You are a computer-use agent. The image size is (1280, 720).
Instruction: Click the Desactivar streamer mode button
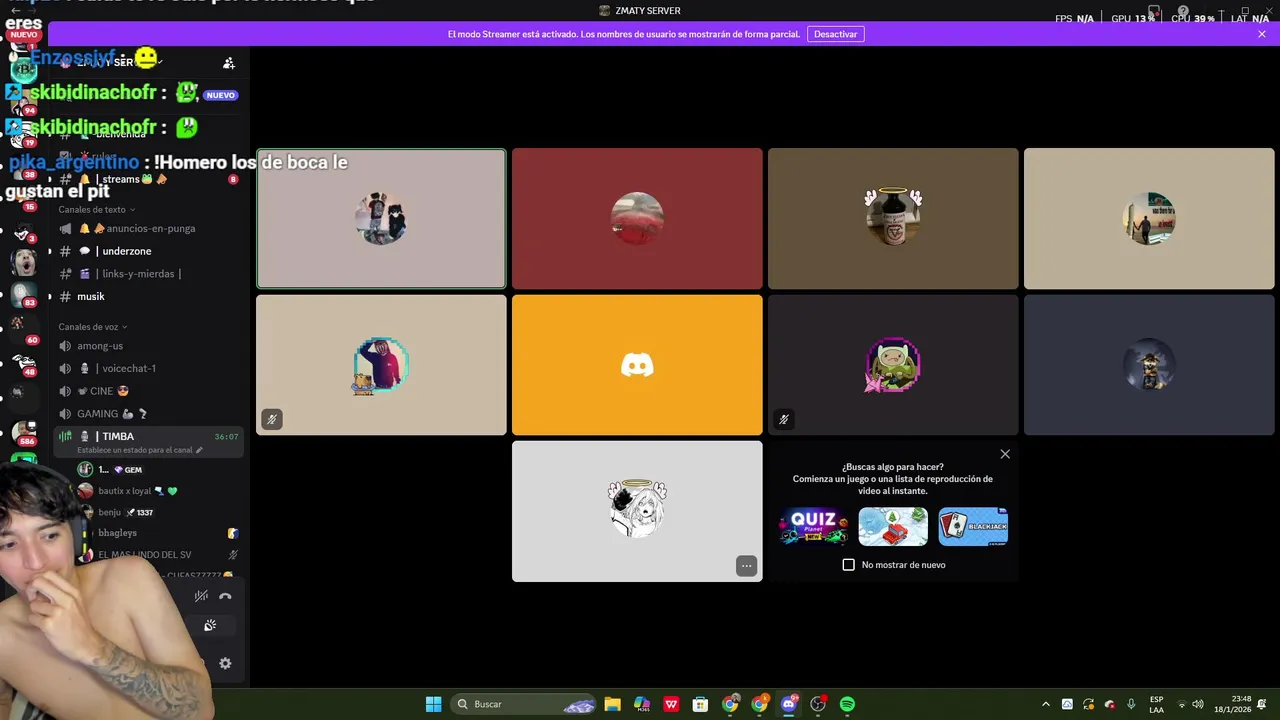coord(835,34)
